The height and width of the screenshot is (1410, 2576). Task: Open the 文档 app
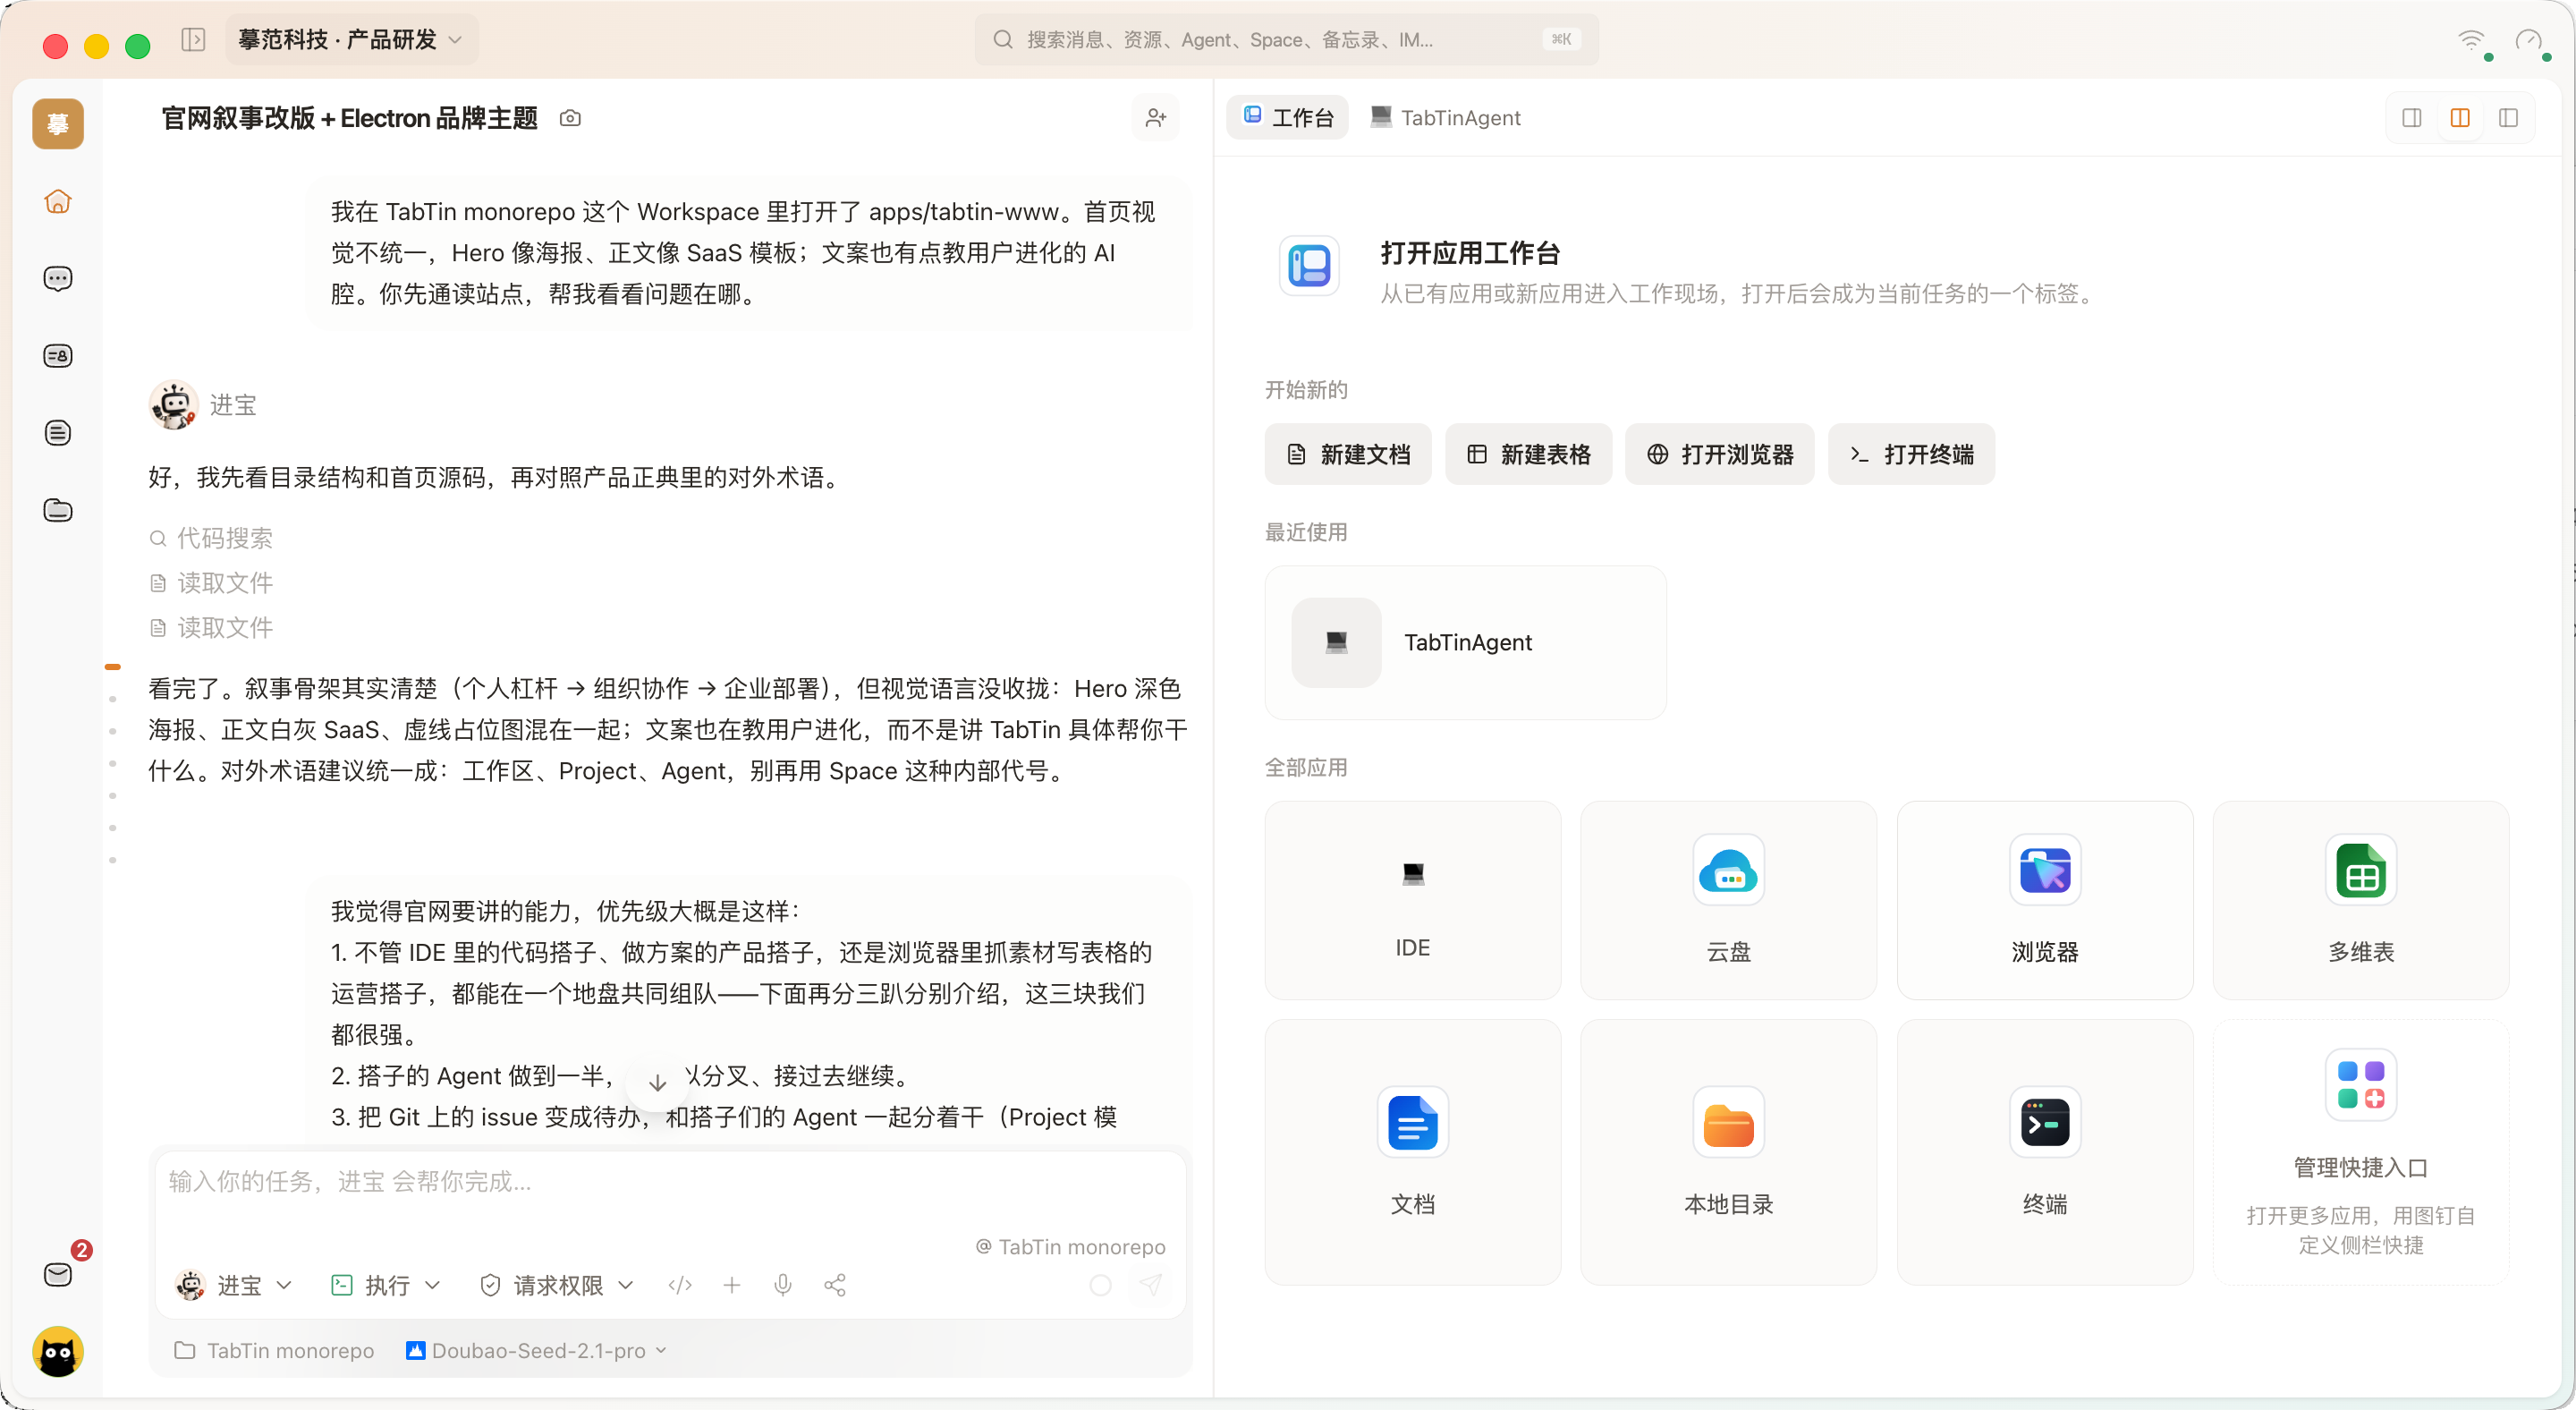(1412, 1152)
